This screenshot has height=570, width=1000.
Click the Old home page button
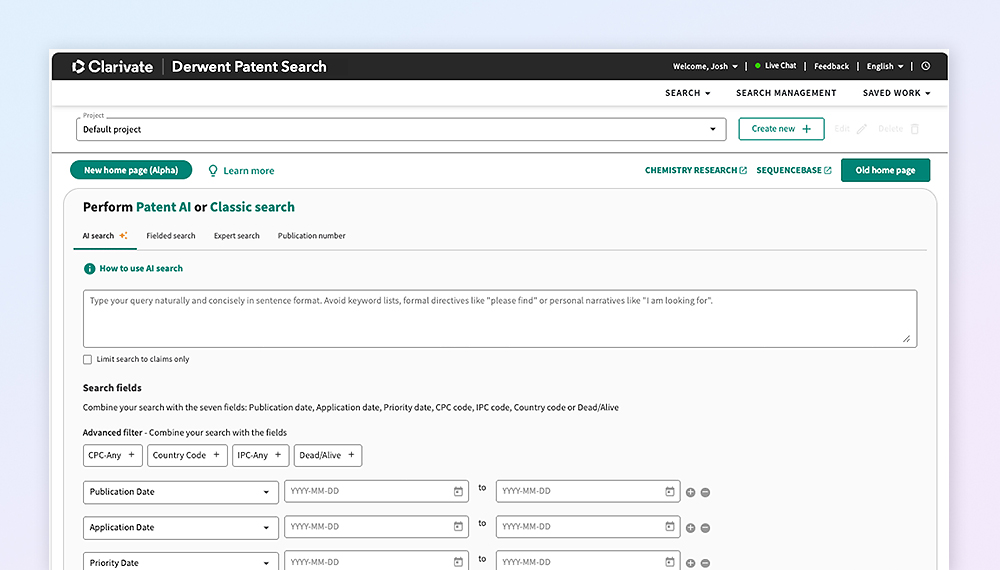pyautogui.click(x=884, y=171)
